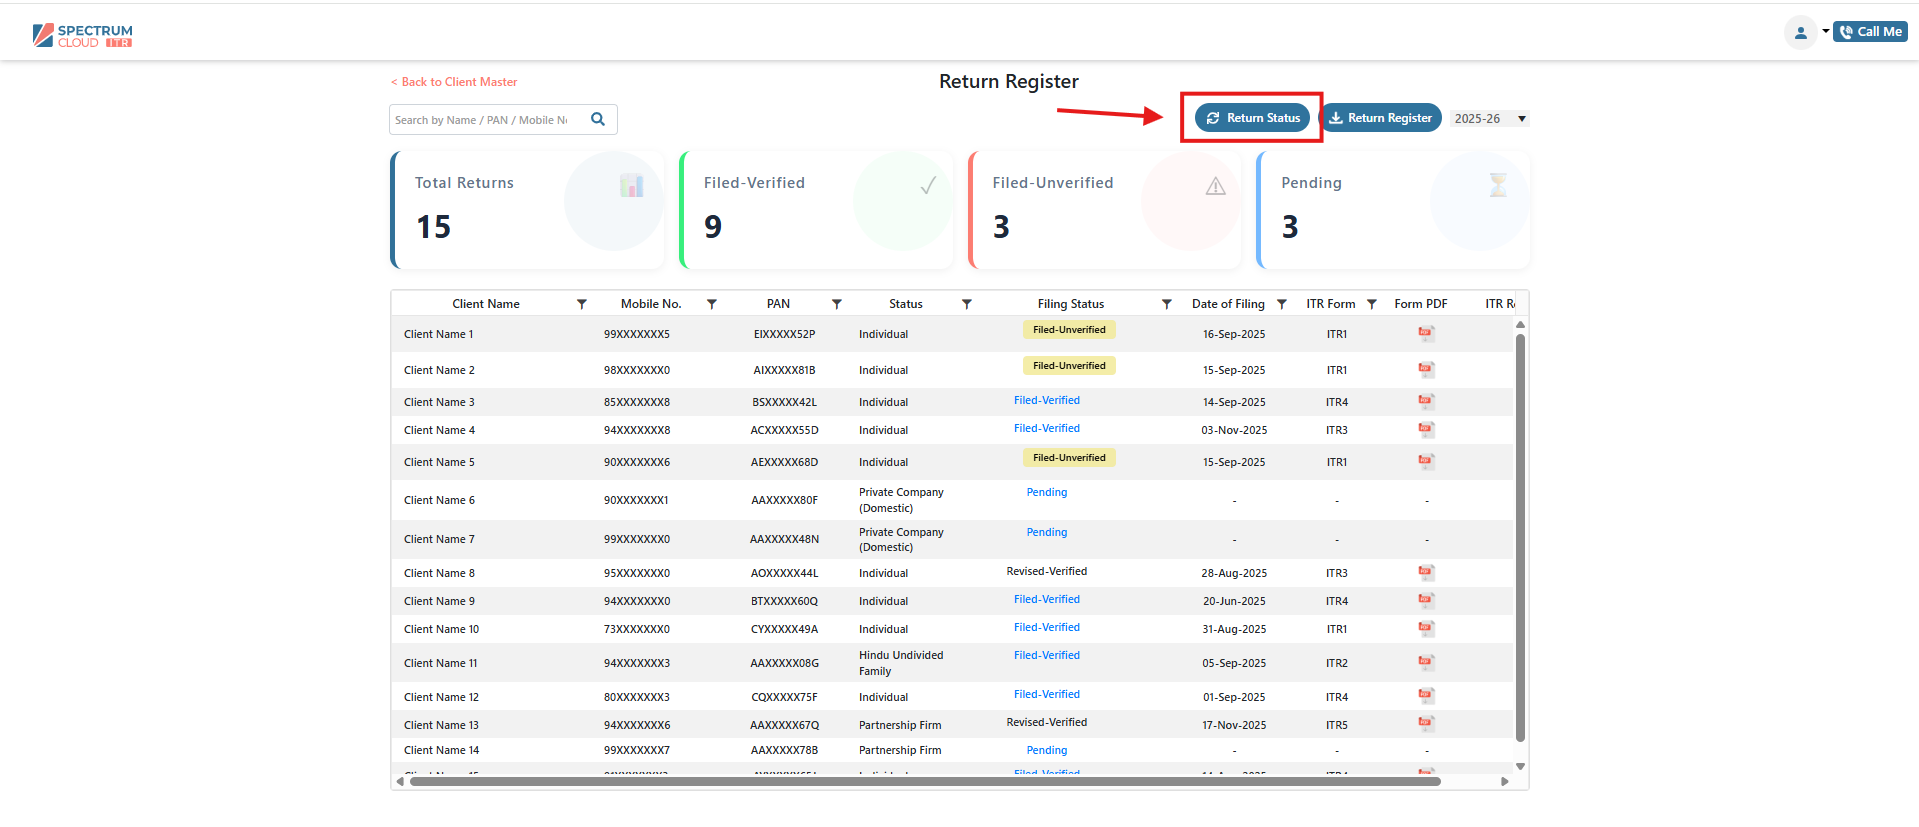Screen dimensions: 1919x827
Task: Click the user profile avatar icon
Action: pyautogui.click(x=1800, y=32)
